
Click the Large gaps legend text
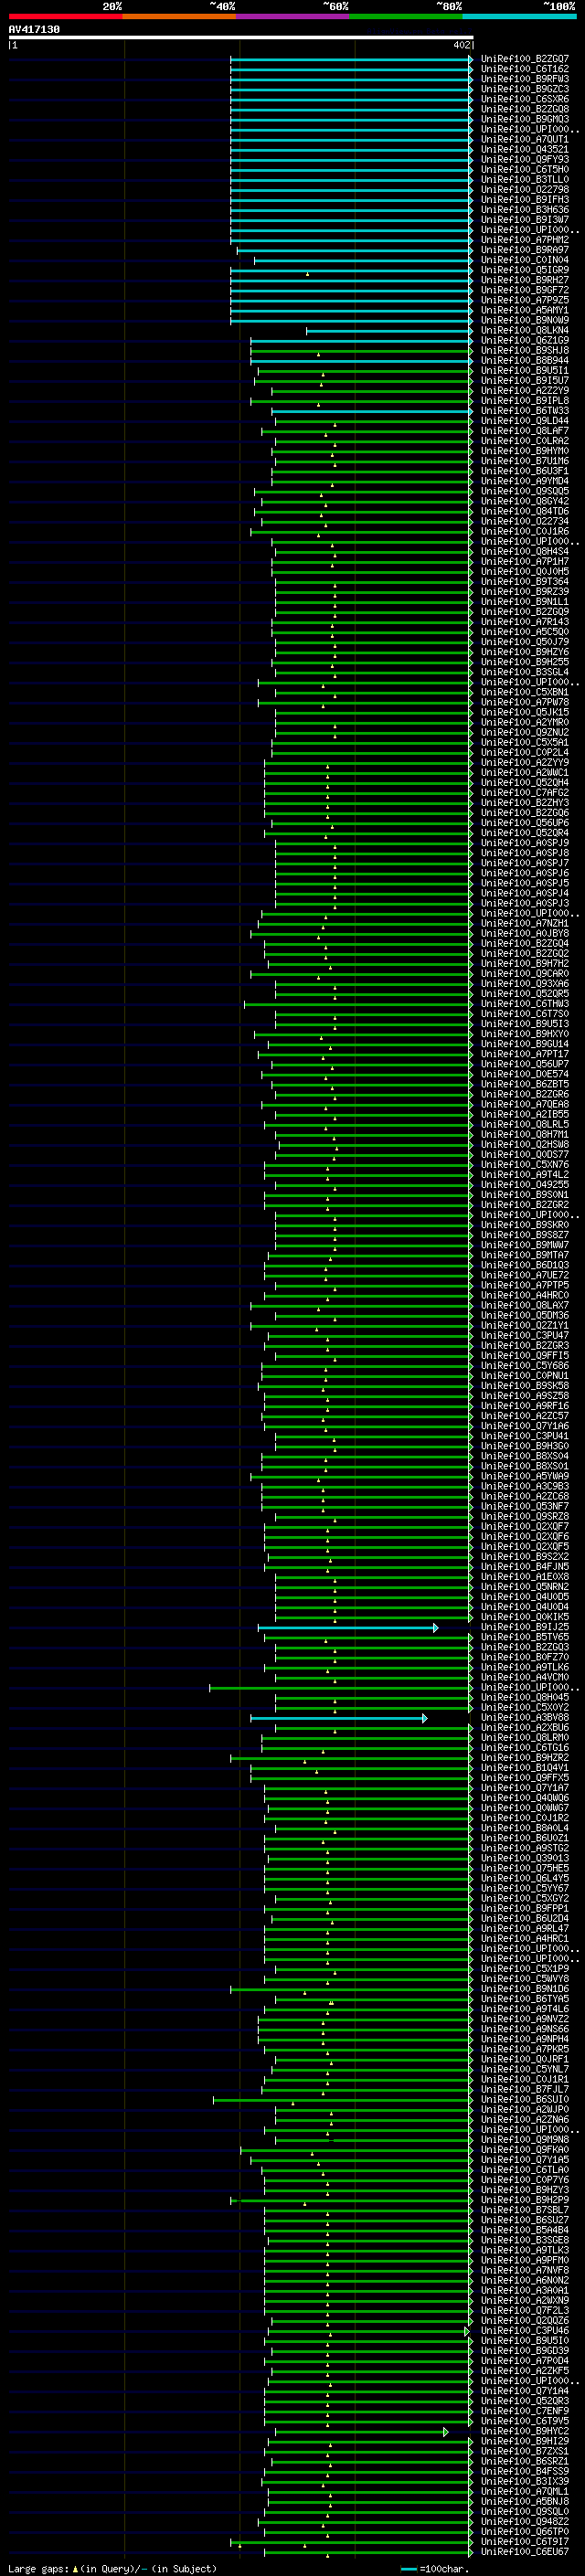pos(112,2569)
